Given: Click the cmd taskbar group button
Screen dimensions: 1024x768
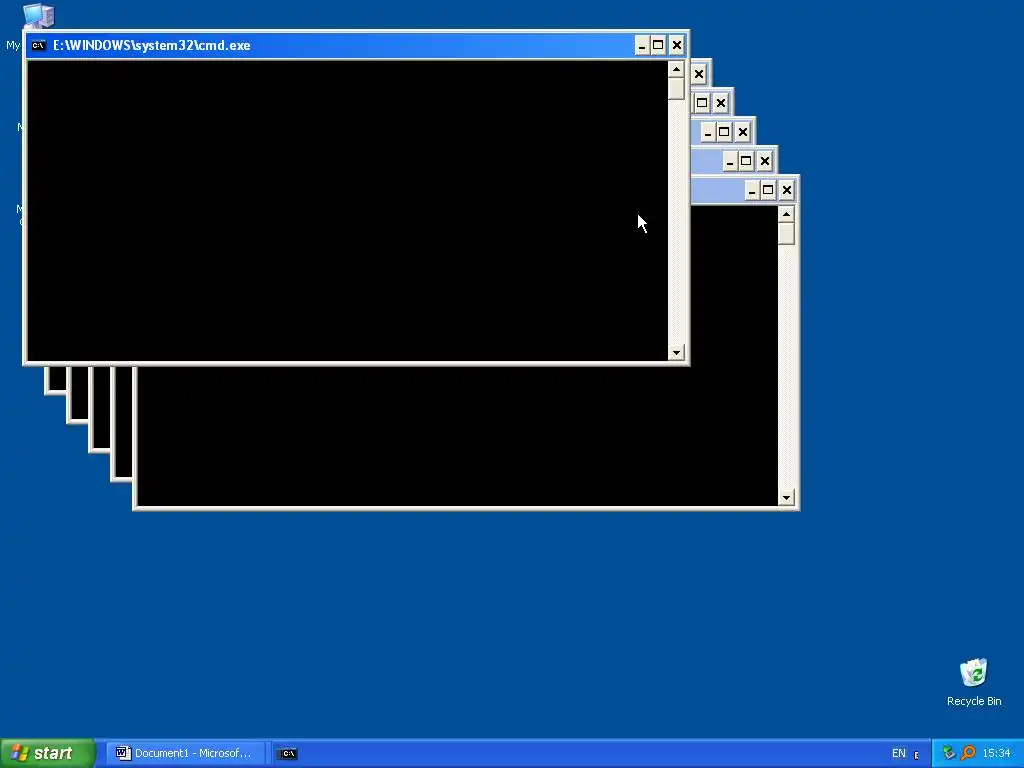Looking at the screenshot, I should pyautogui.click(x=287, y=754).
